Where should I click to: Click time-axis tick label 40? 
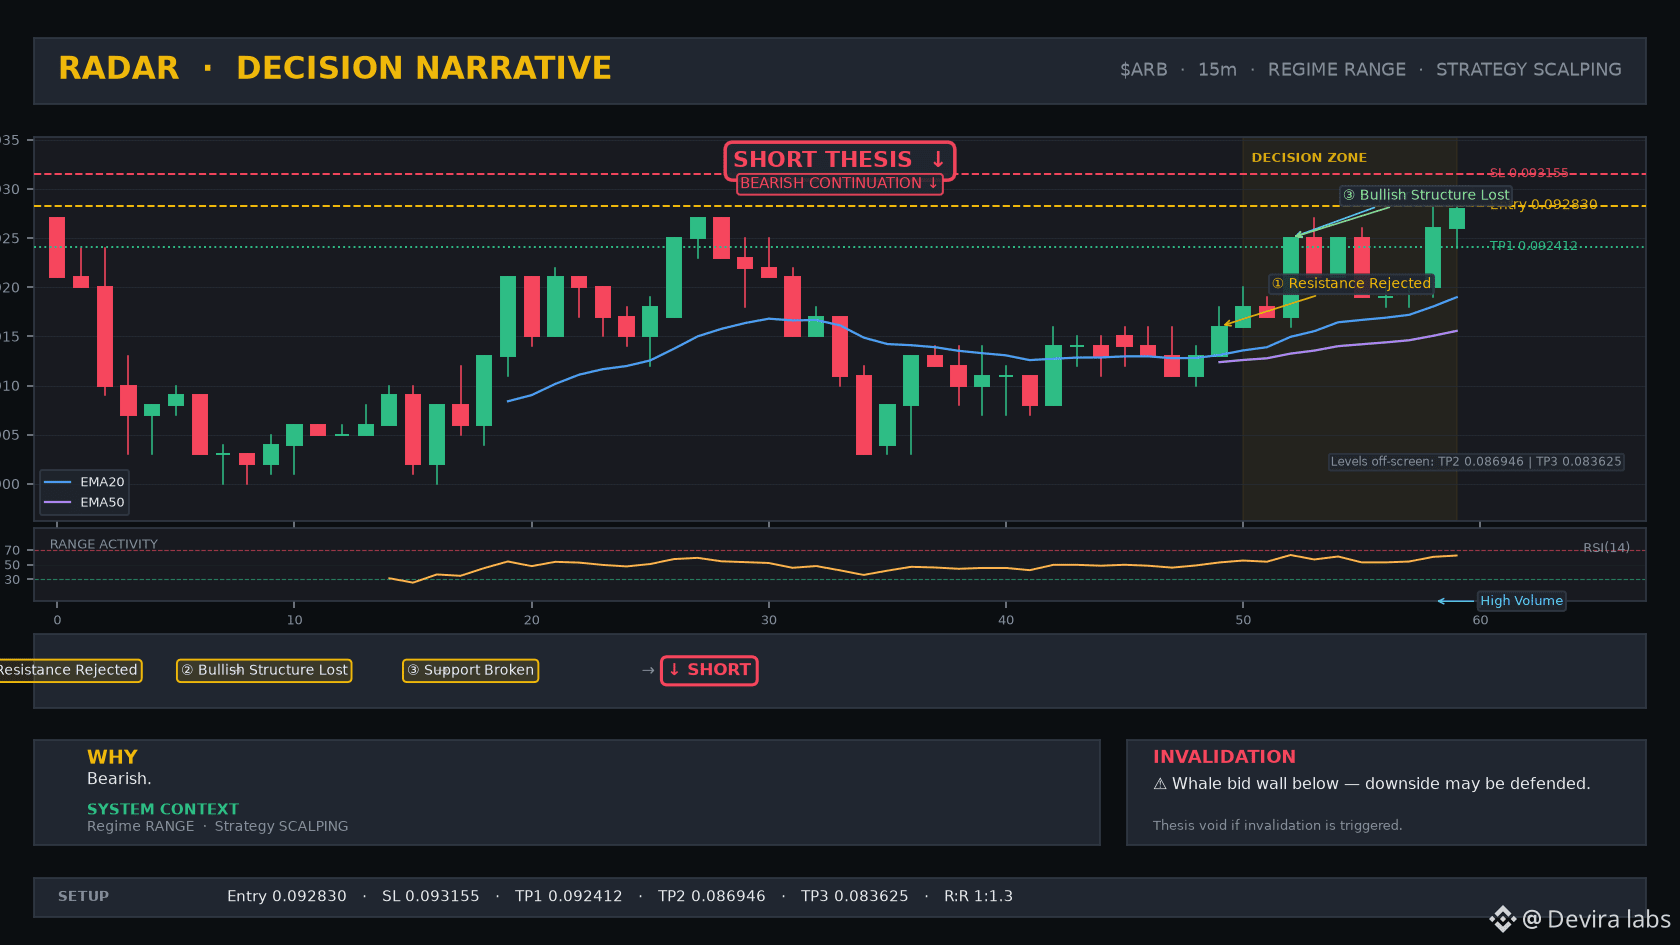(x=1006, y=620)
